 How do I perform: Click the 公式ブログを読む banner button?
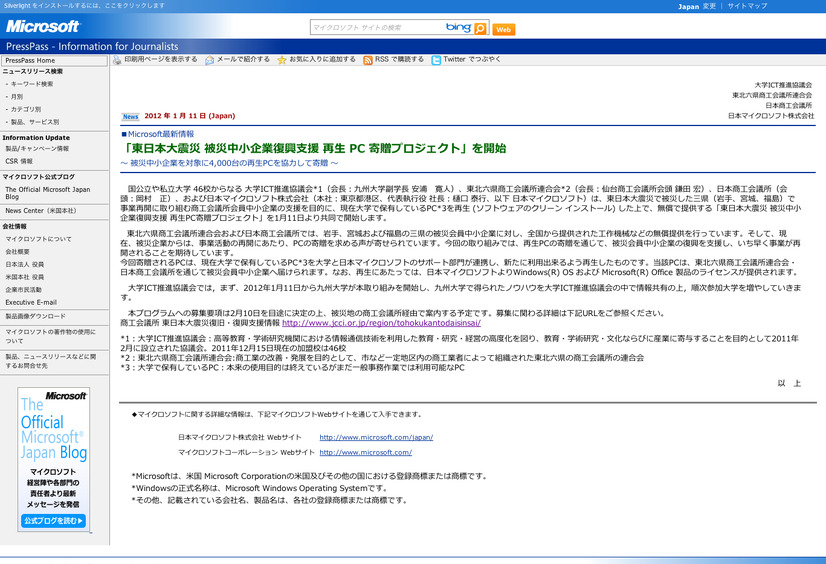pyautogui.click(x=53, y=521)
